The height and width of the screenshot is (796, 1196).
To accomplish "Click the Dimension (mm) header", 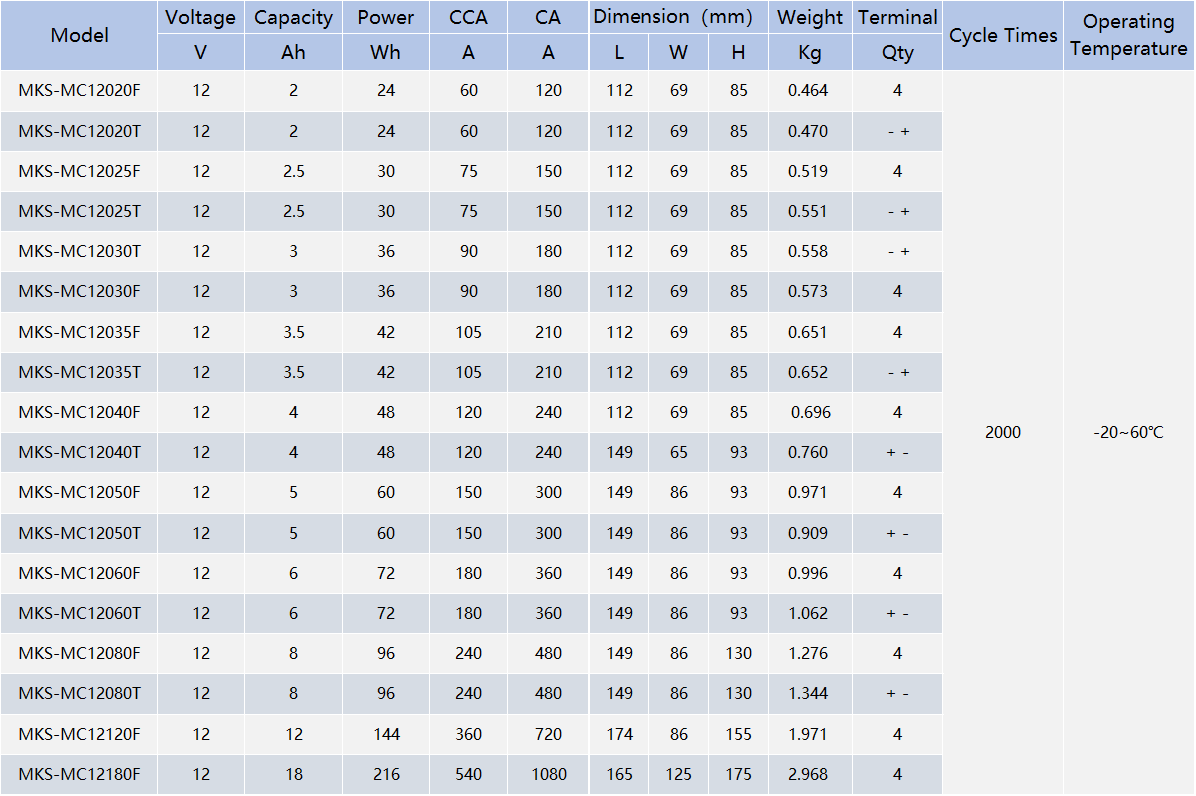I will [x=673, y=17].
